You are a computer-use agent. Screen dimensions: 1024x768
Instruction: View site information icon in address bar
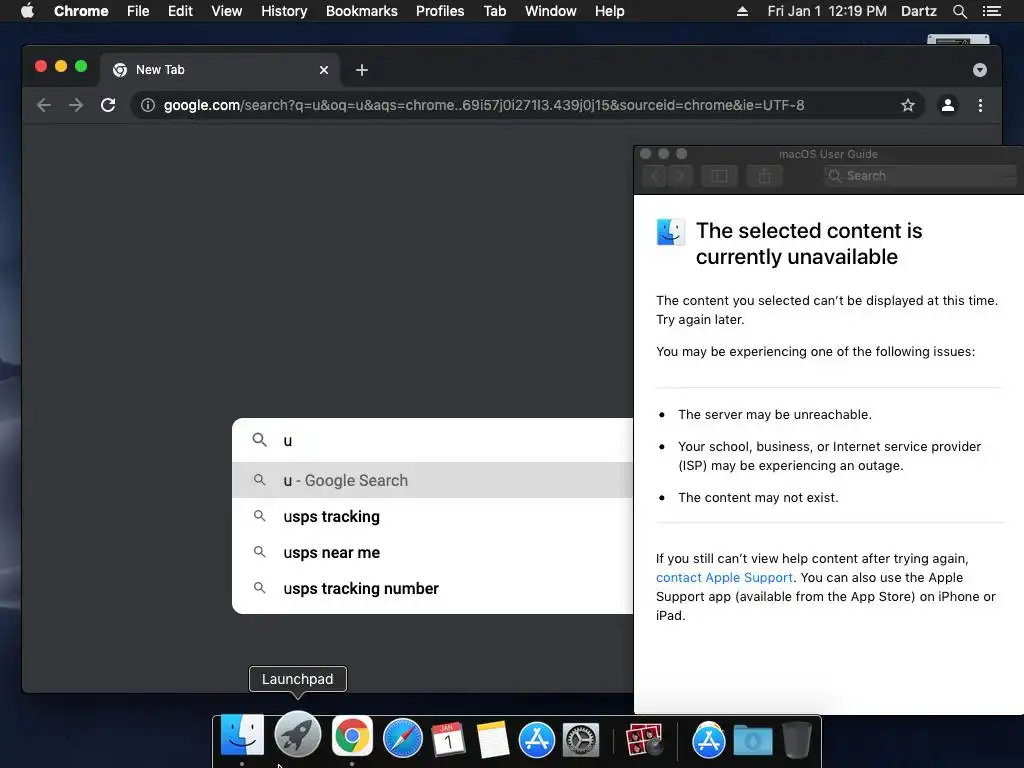pos(148,105)
